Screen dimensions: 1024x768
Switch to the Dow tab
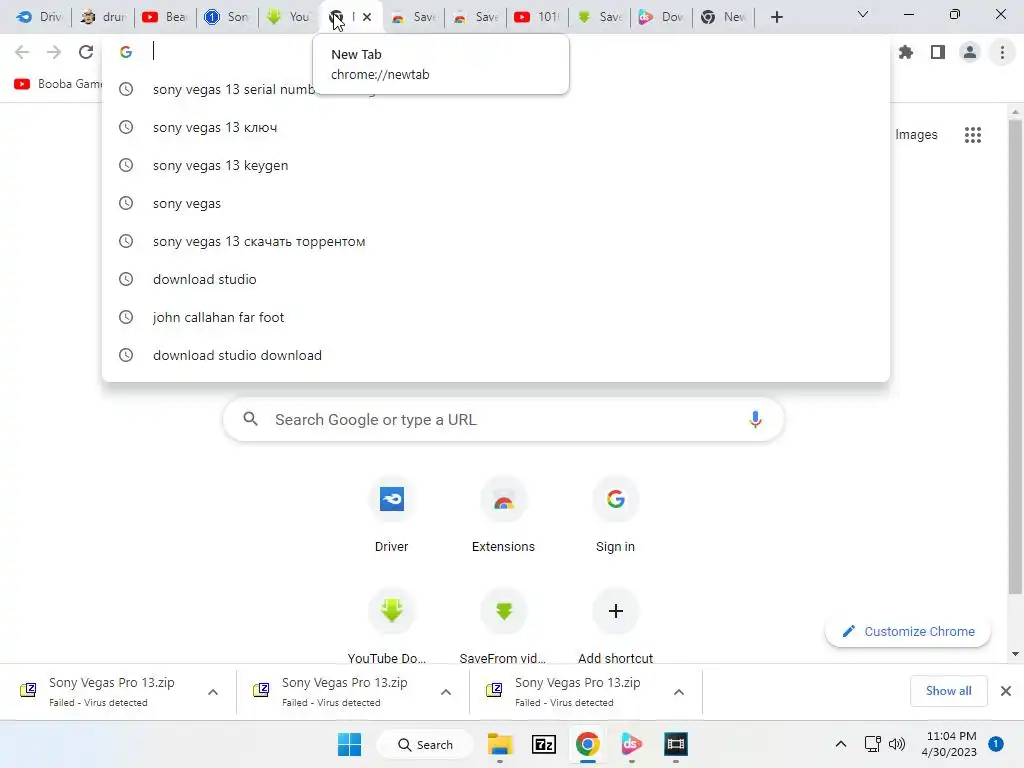tap(661, 17)
